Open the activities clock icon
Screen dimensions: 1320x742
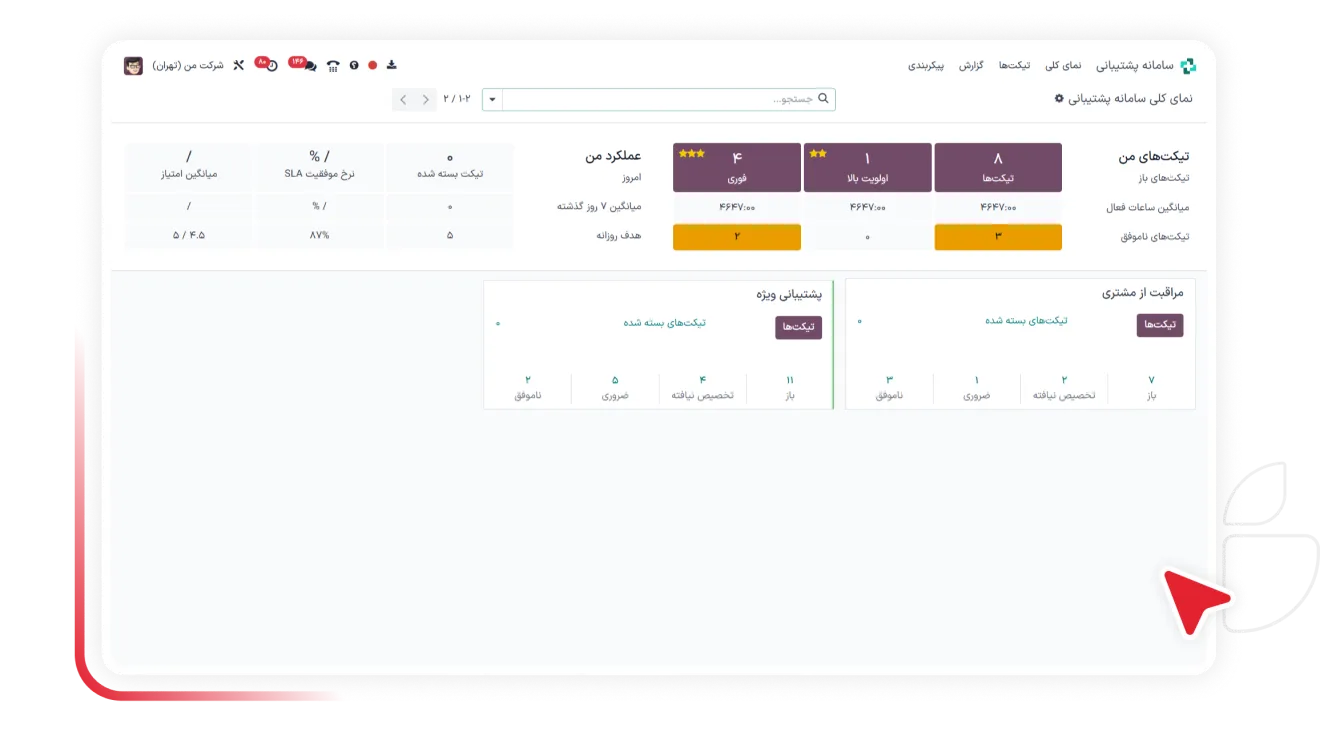[271, 66]
